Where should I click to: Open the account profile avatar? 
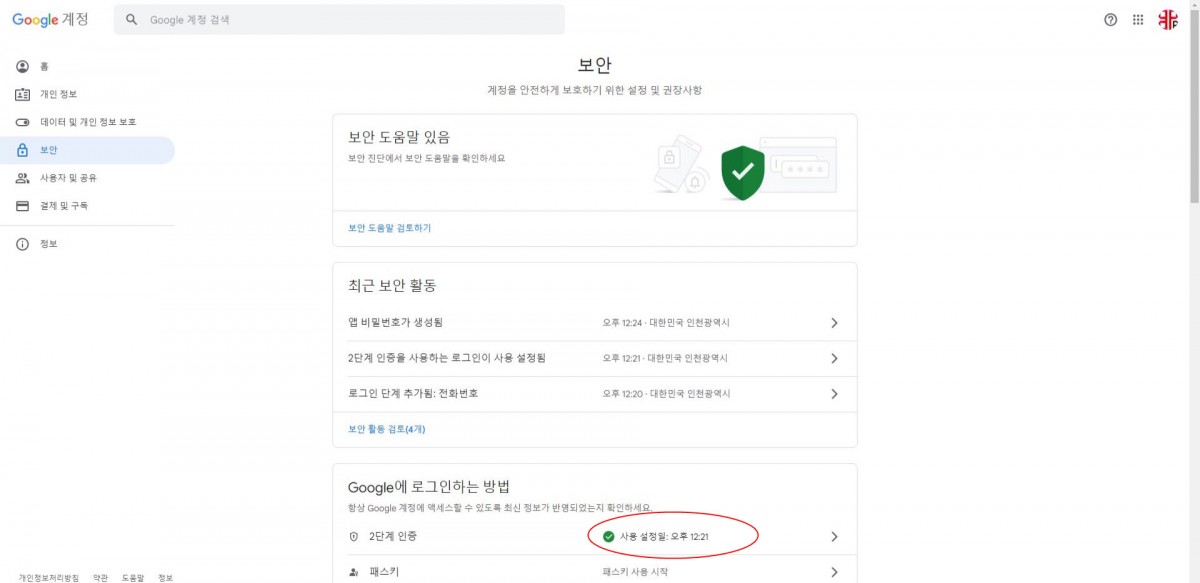point(1168,19)
